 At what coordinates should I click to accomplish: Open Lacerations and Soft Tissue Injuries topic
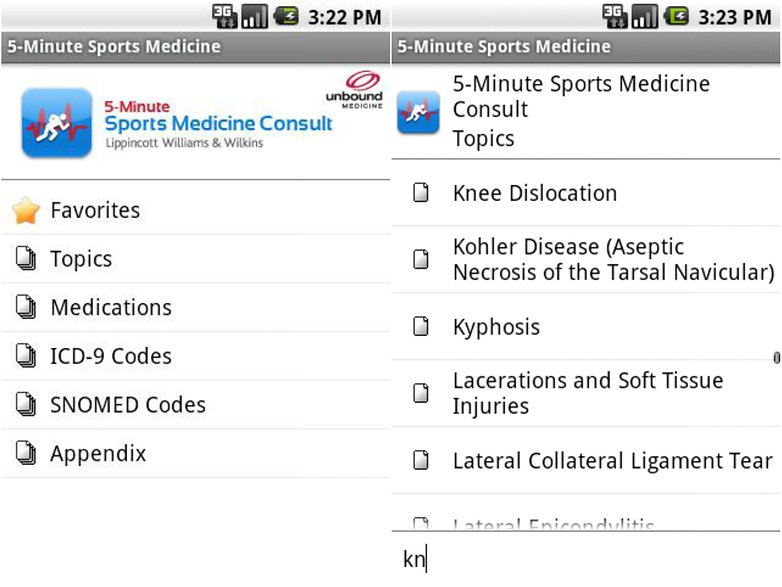(586, 393)
